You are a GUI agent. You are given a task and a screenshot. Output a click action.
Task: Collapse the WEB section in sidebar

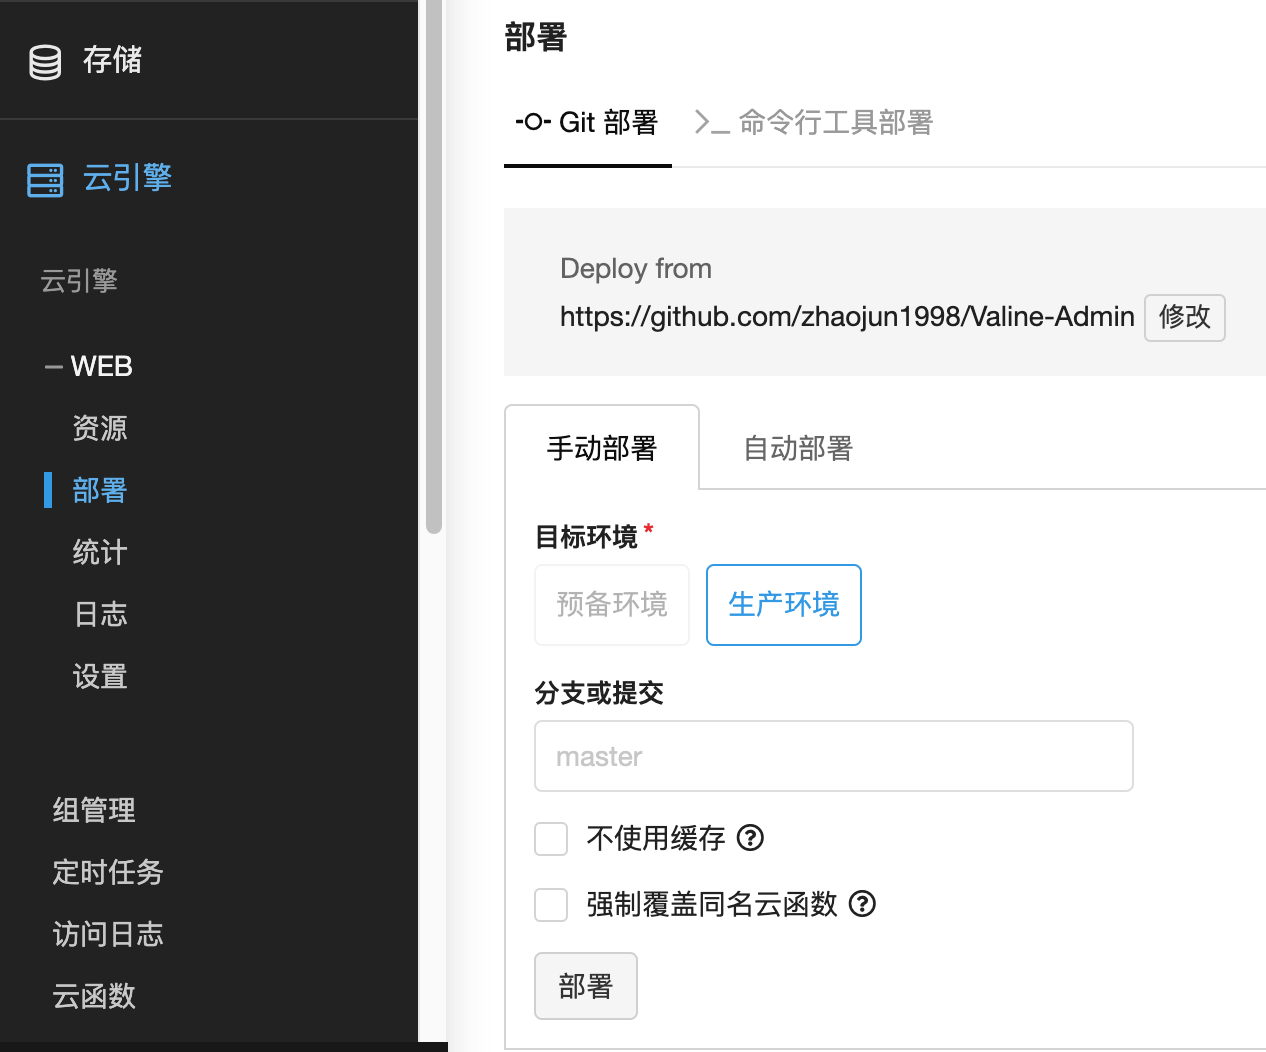tap(54, 367)
